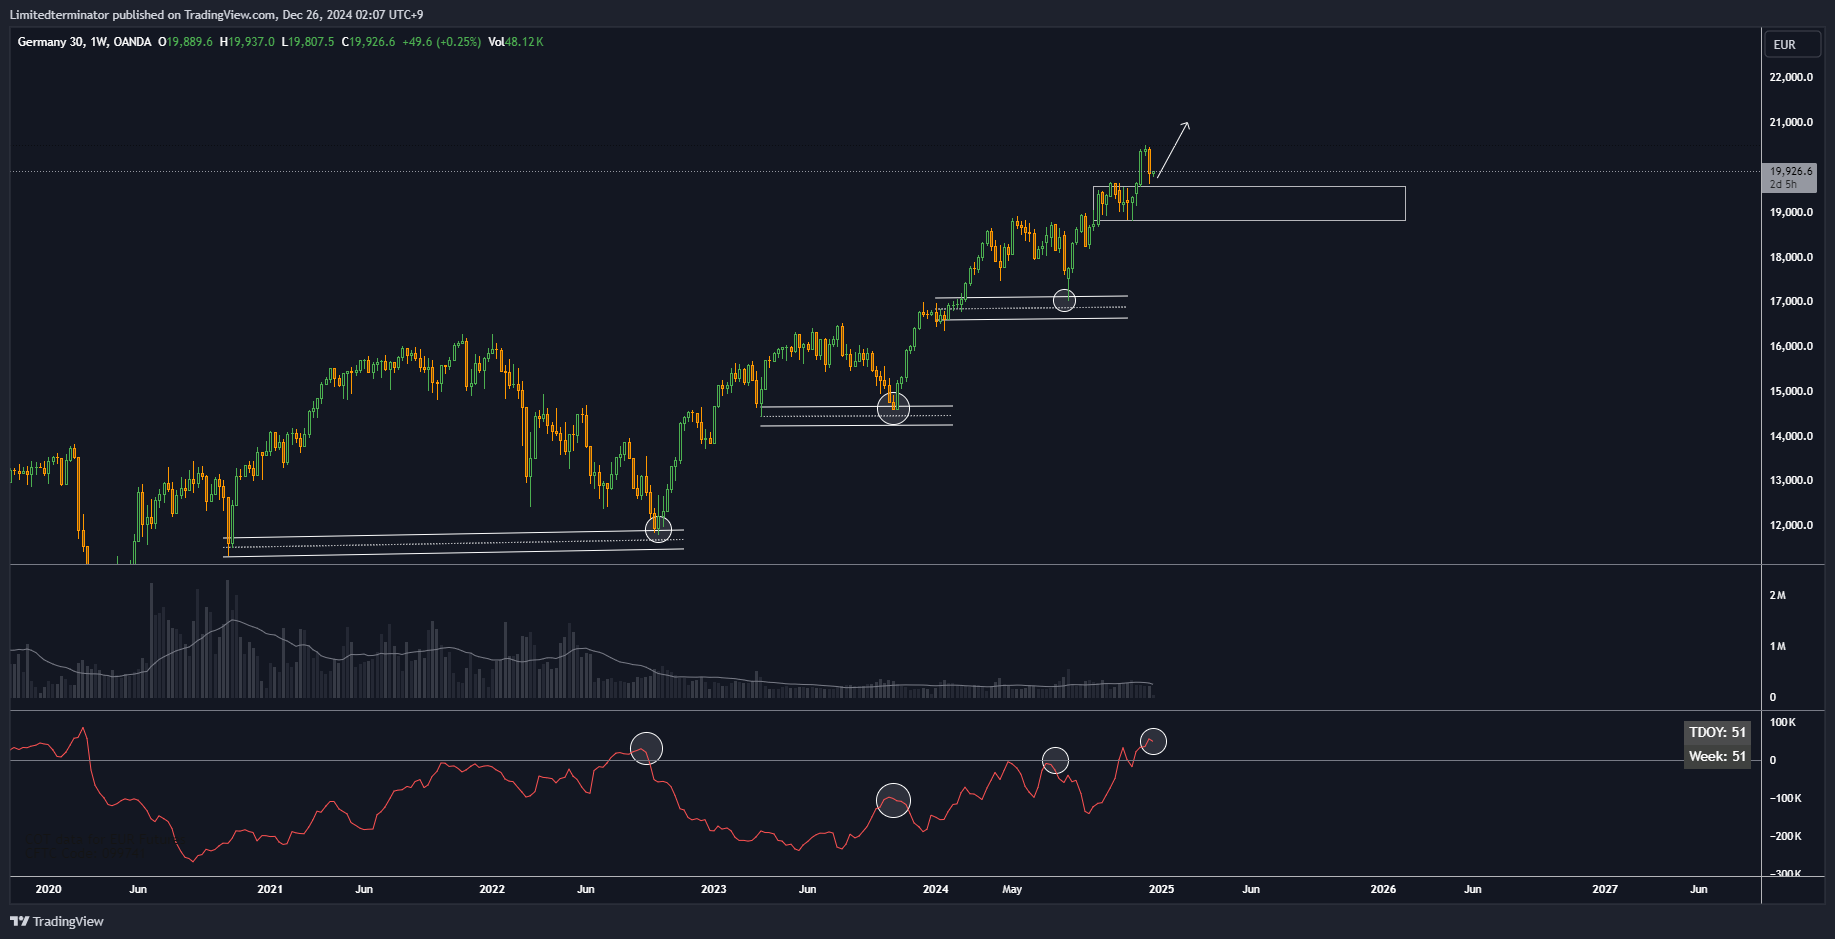This screenshot has width=1835, height=939.
Task: Click the 2024 time axis label
Action: click(936, 889)
